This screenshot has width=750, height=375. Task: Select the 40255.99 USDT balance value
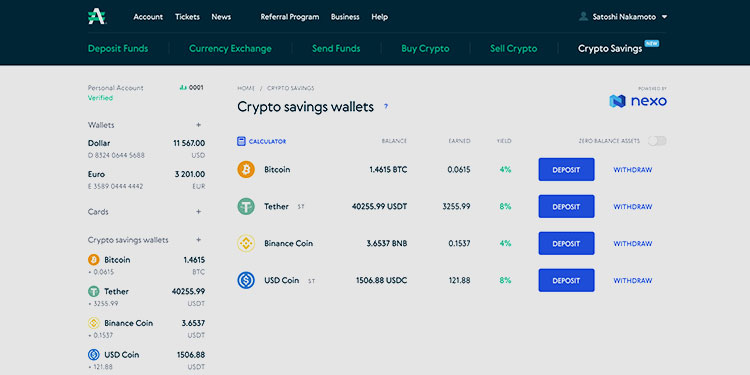(379, 206)
